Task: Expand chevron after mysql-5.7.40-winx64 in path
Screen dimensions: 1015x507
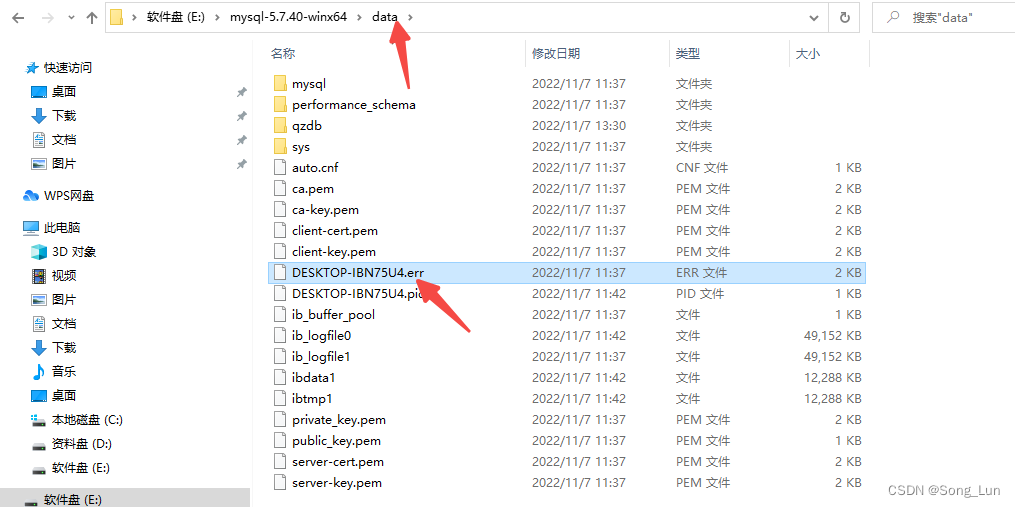Action: click(359, 18)
